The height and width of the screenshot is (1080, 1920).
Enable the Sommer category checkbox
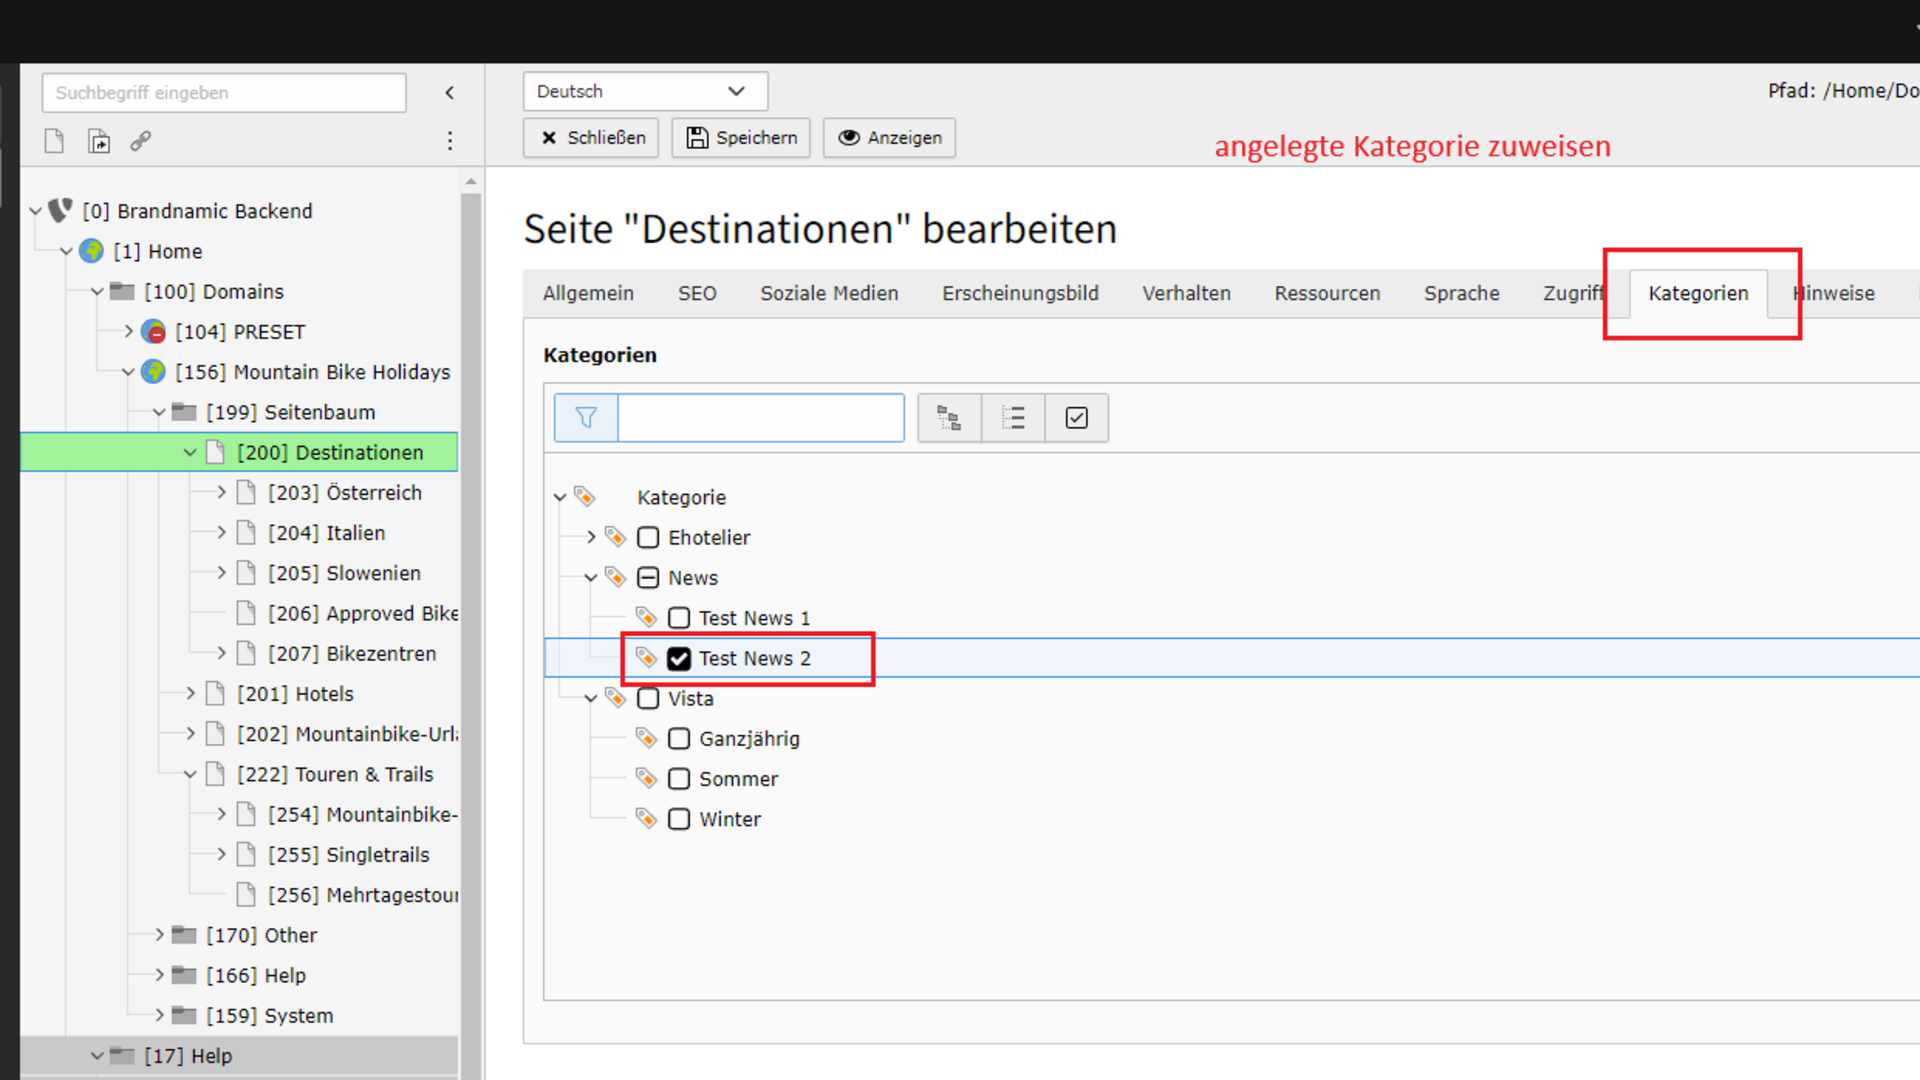pos(679,779)
